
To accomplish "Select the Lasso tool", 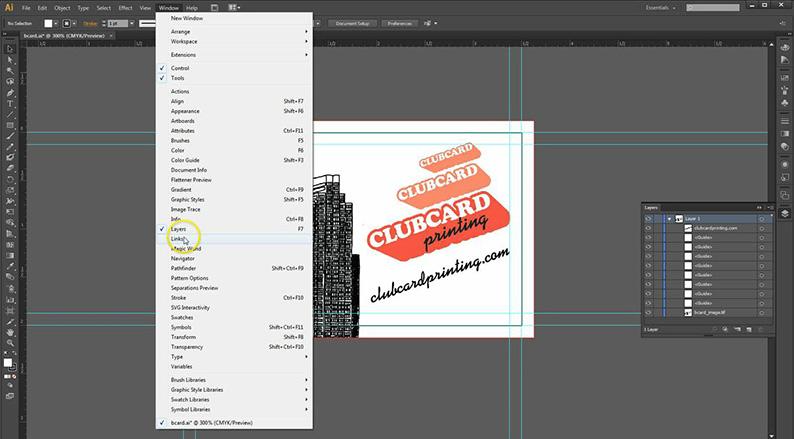I will (x=10, y=82).
